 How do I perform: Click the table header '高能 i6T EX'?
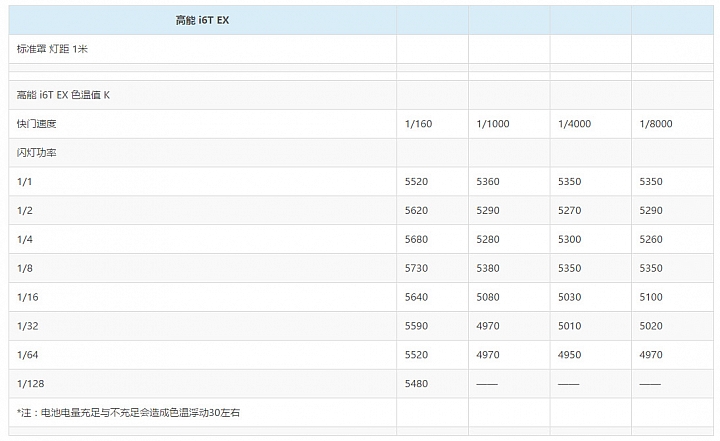point(202,20)
